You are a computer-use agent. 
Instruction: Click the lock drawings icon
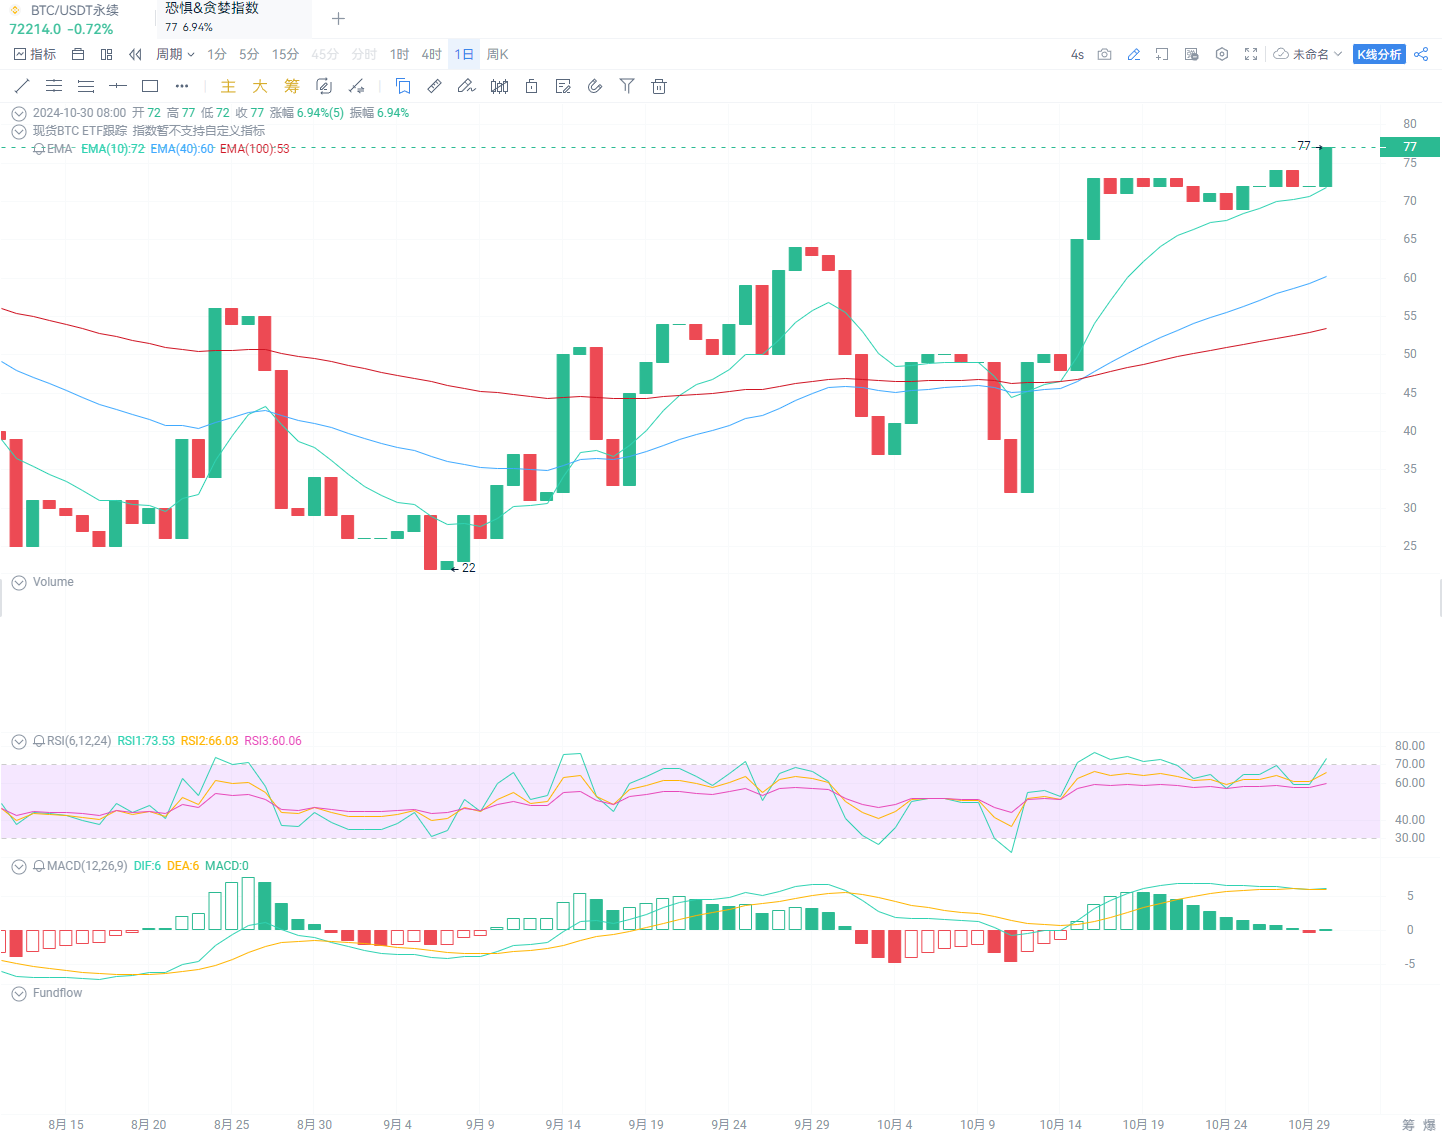pyautogui.click(x=532, y=86)
